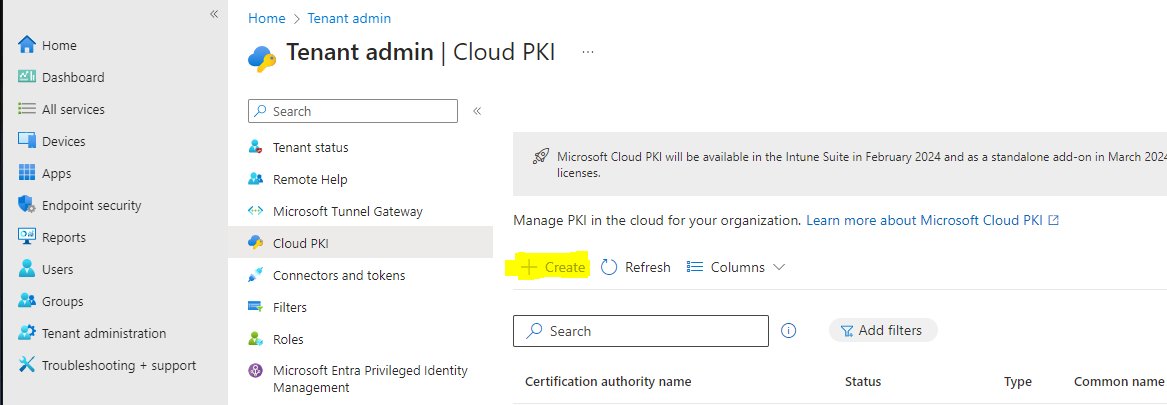Viewport: 1167px width, 405px height.
Task: Click the Refresh button label
Action: pos(648,267)
